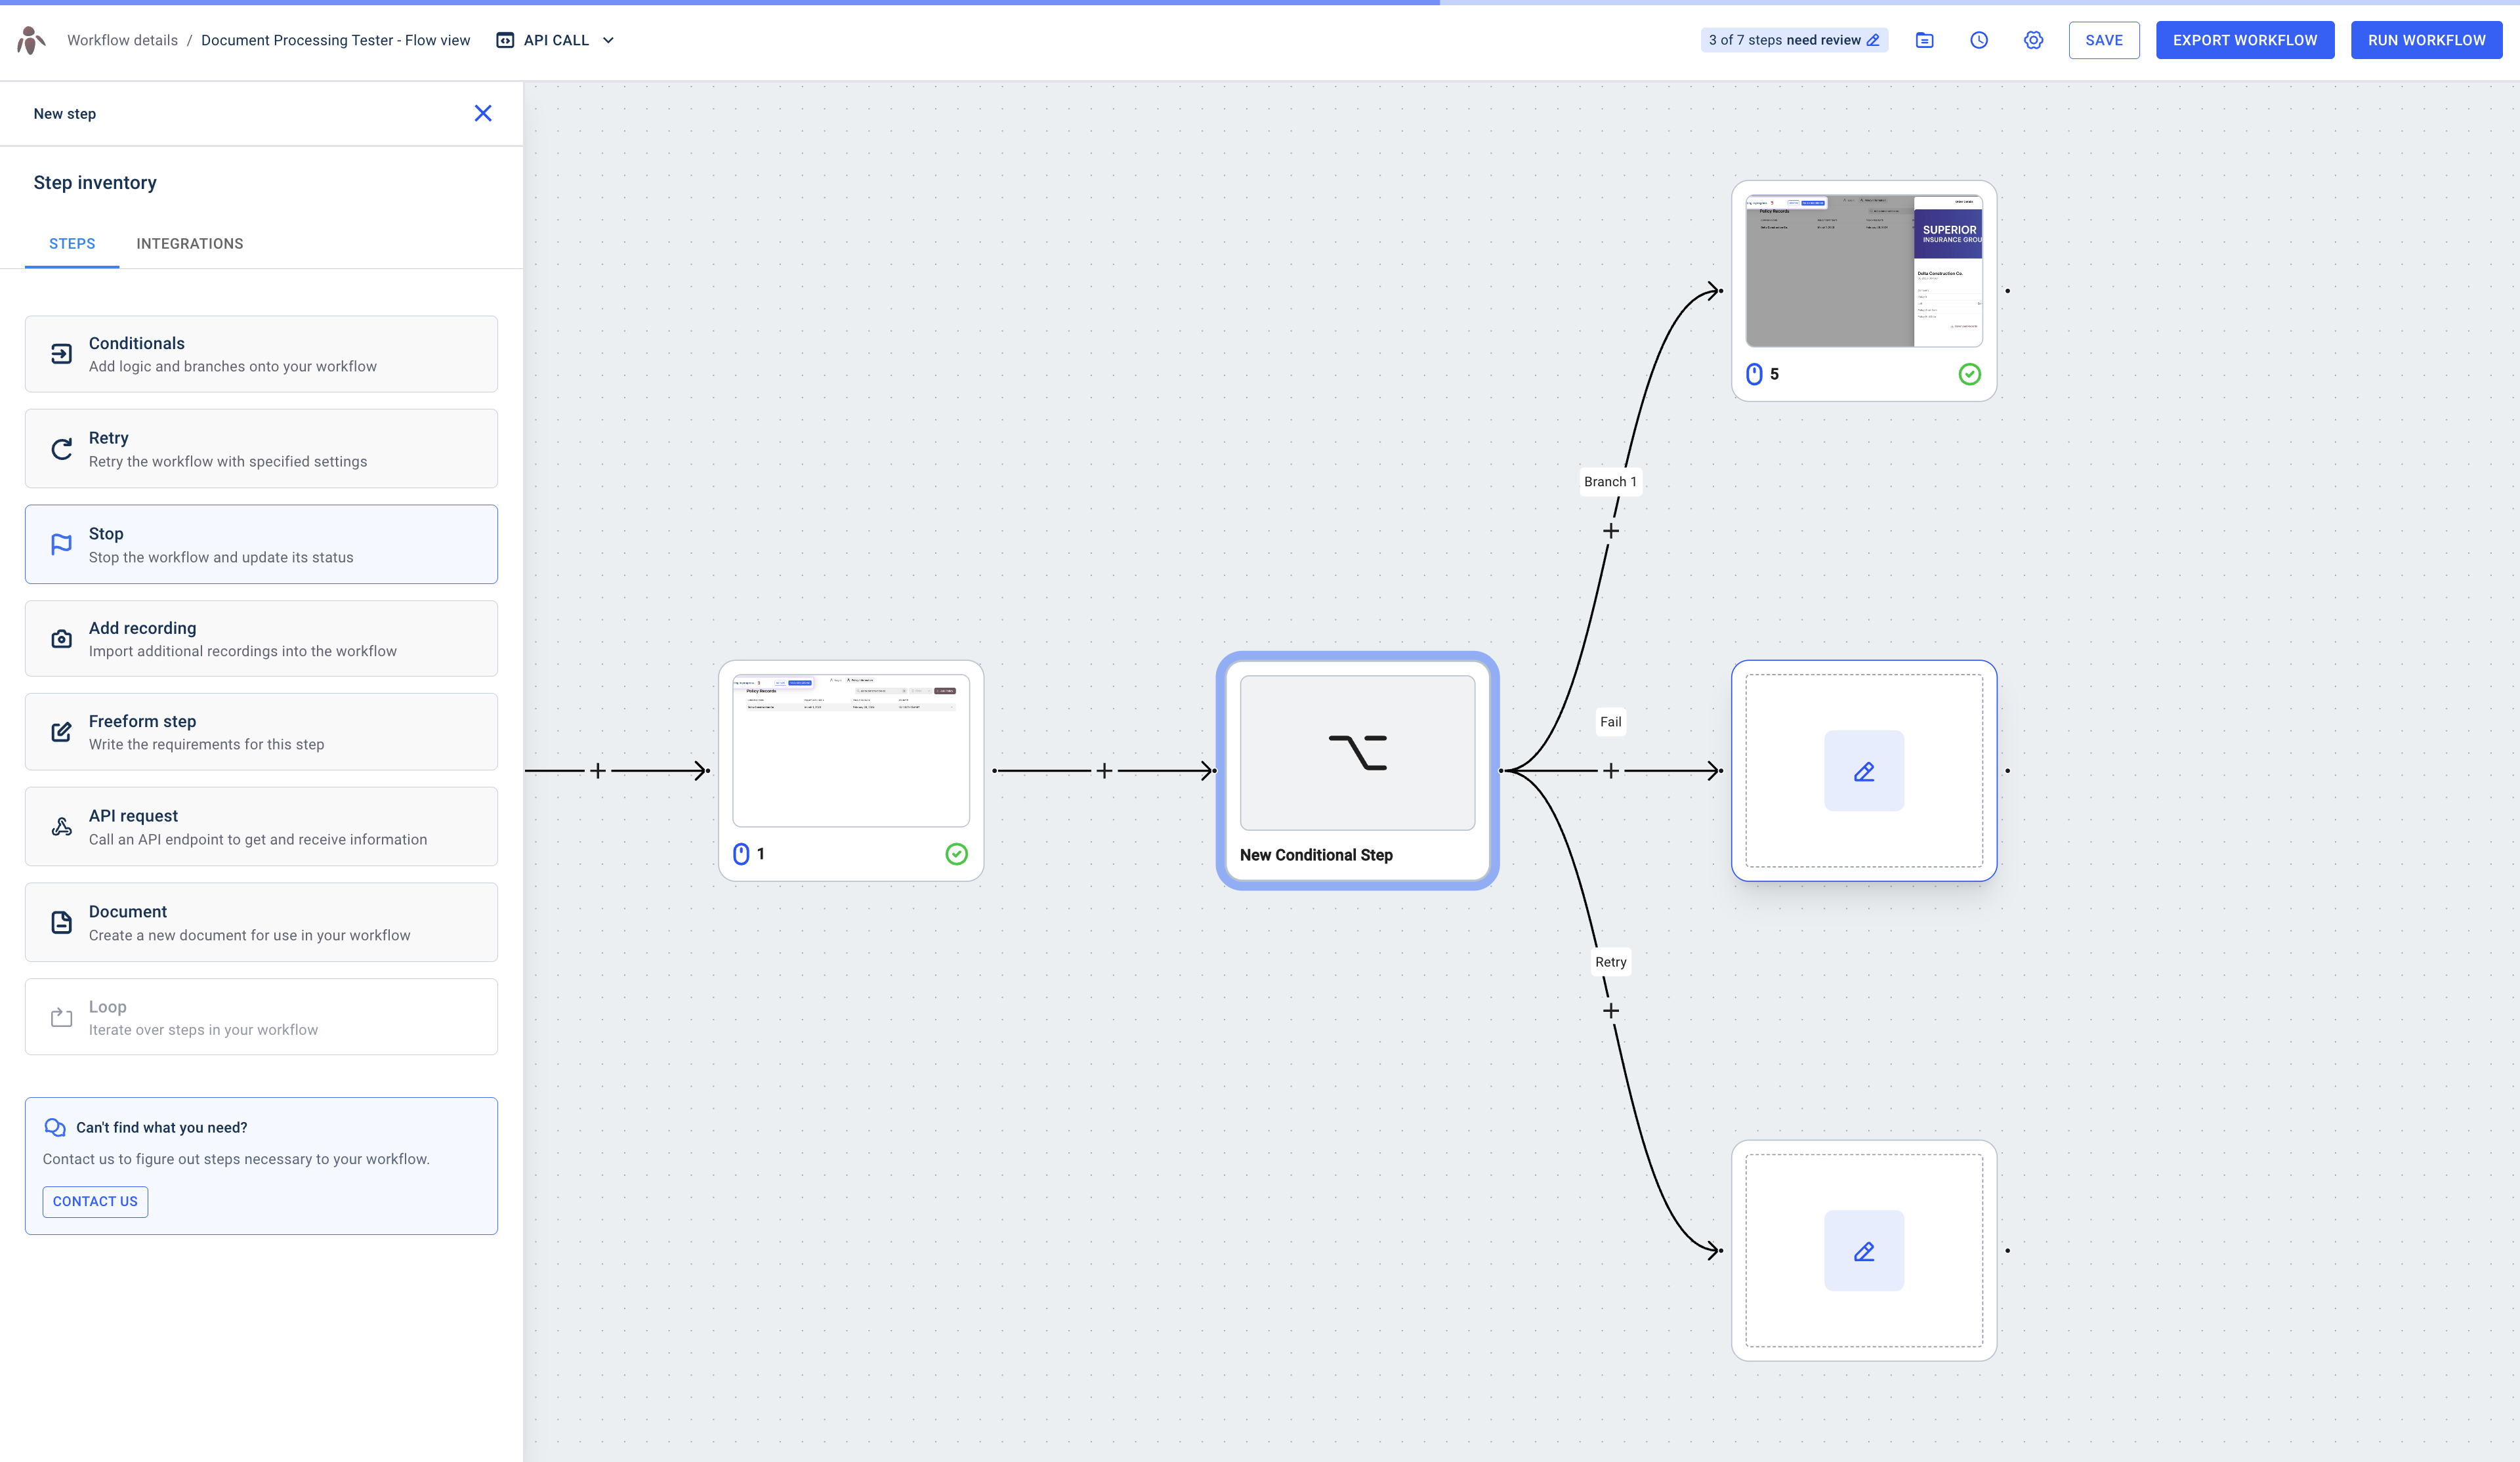
Task: Select the Freeform step icon
Action: (61, 731)
